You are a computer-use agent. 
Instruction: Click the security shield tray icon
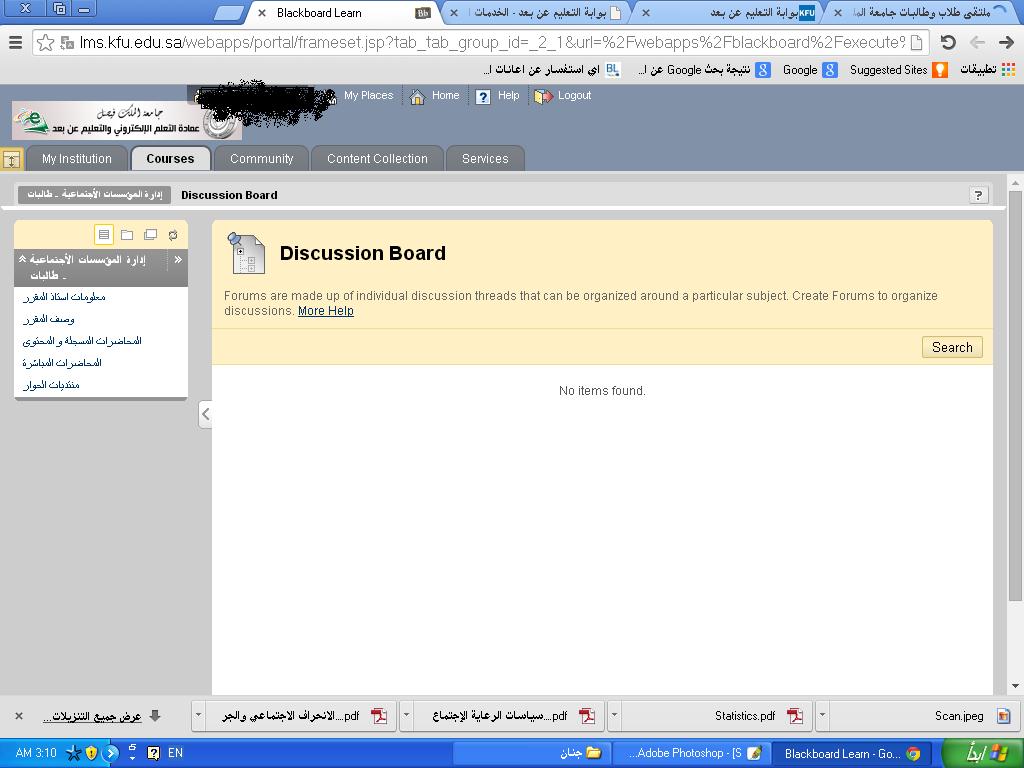click(91, 753)
